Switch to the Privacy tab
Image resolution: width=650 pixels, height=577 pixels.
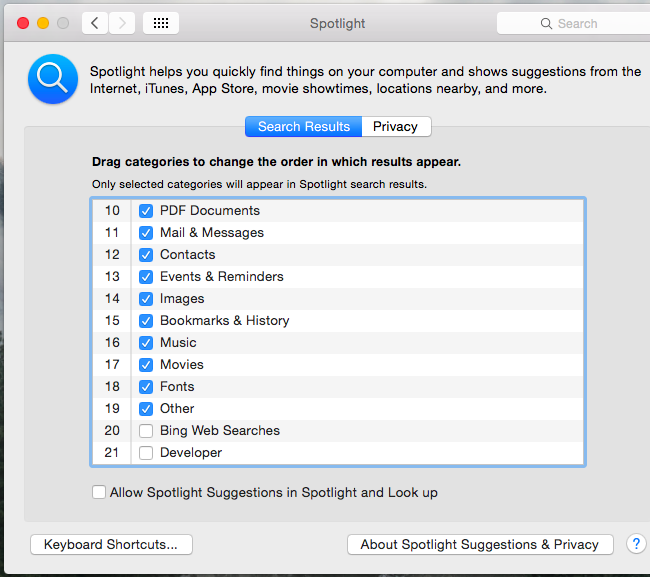pos(395,127)
